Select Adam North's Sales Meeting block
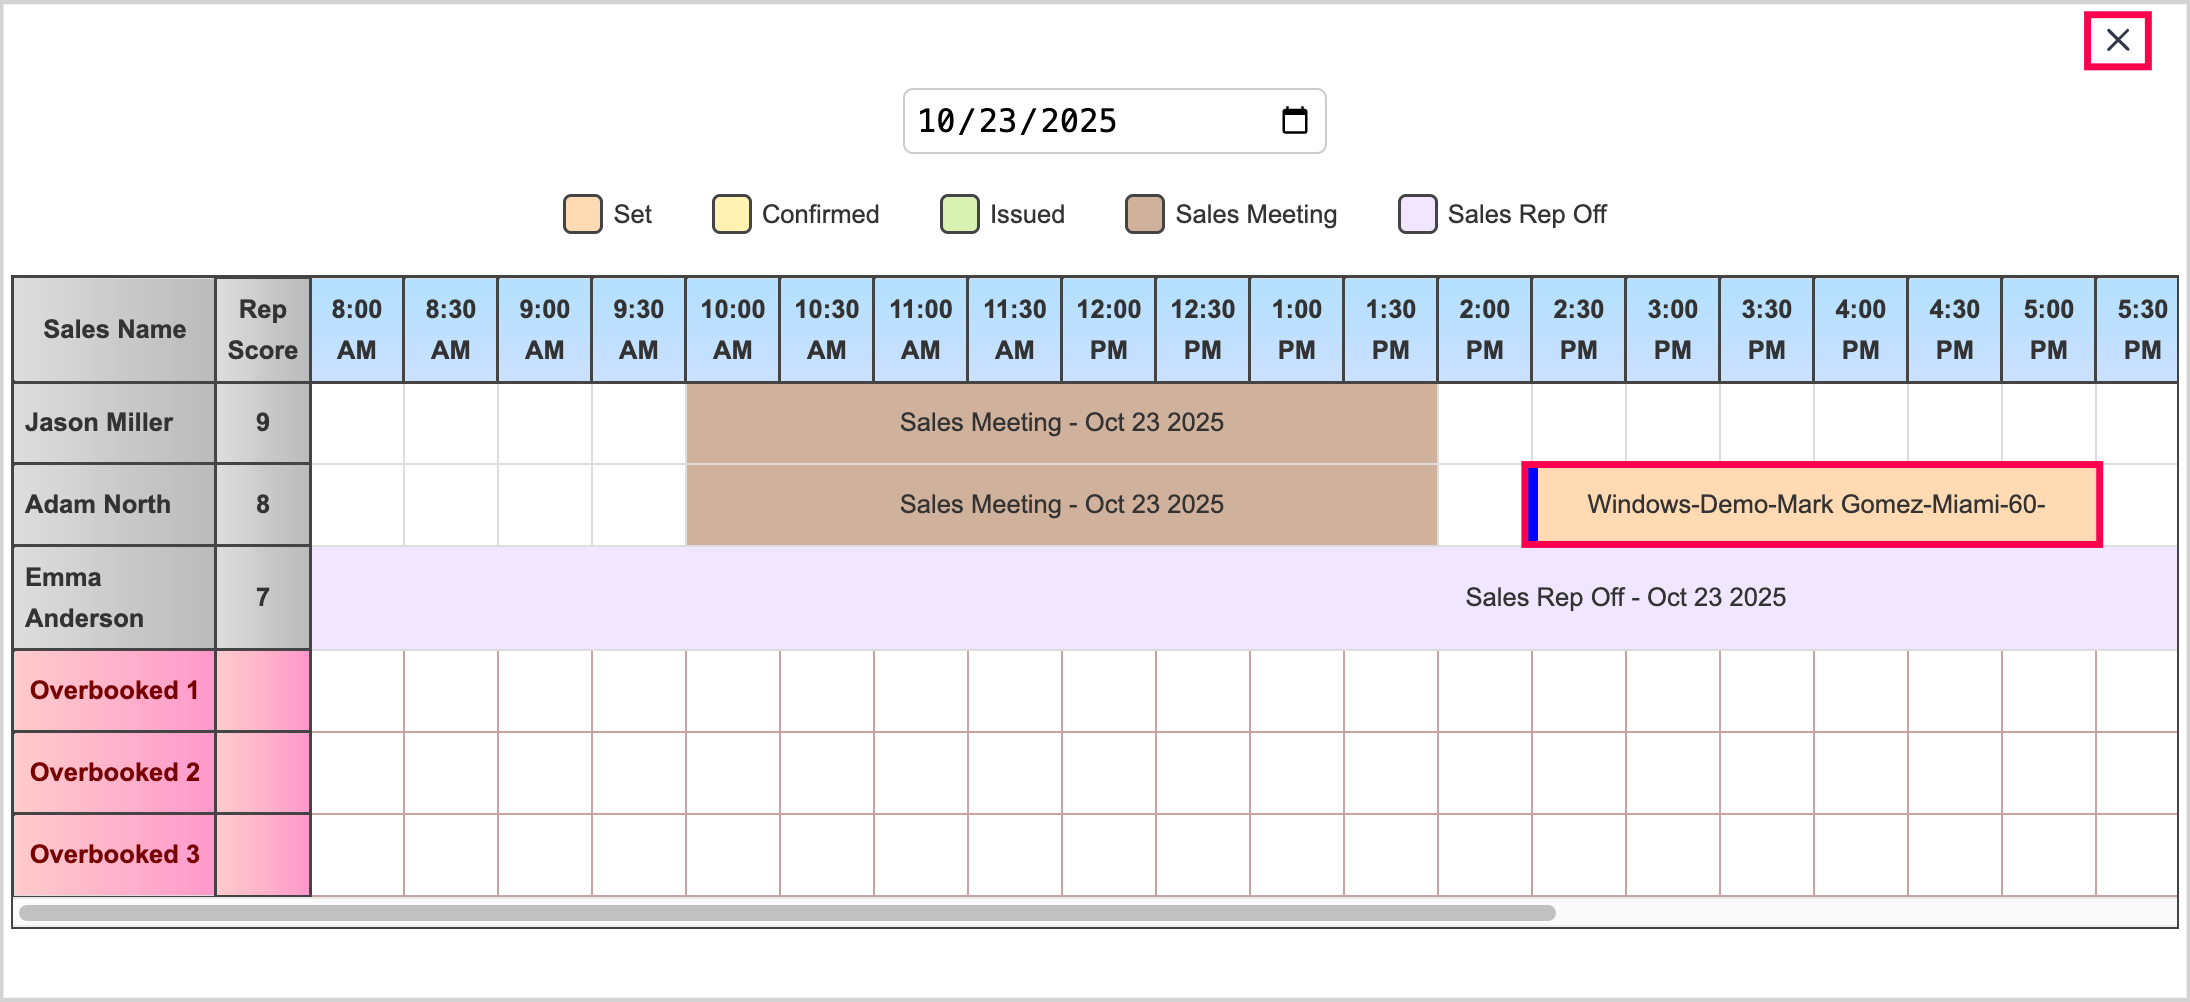This screenshot has width=2190, height=1002. click(1061, 505)
